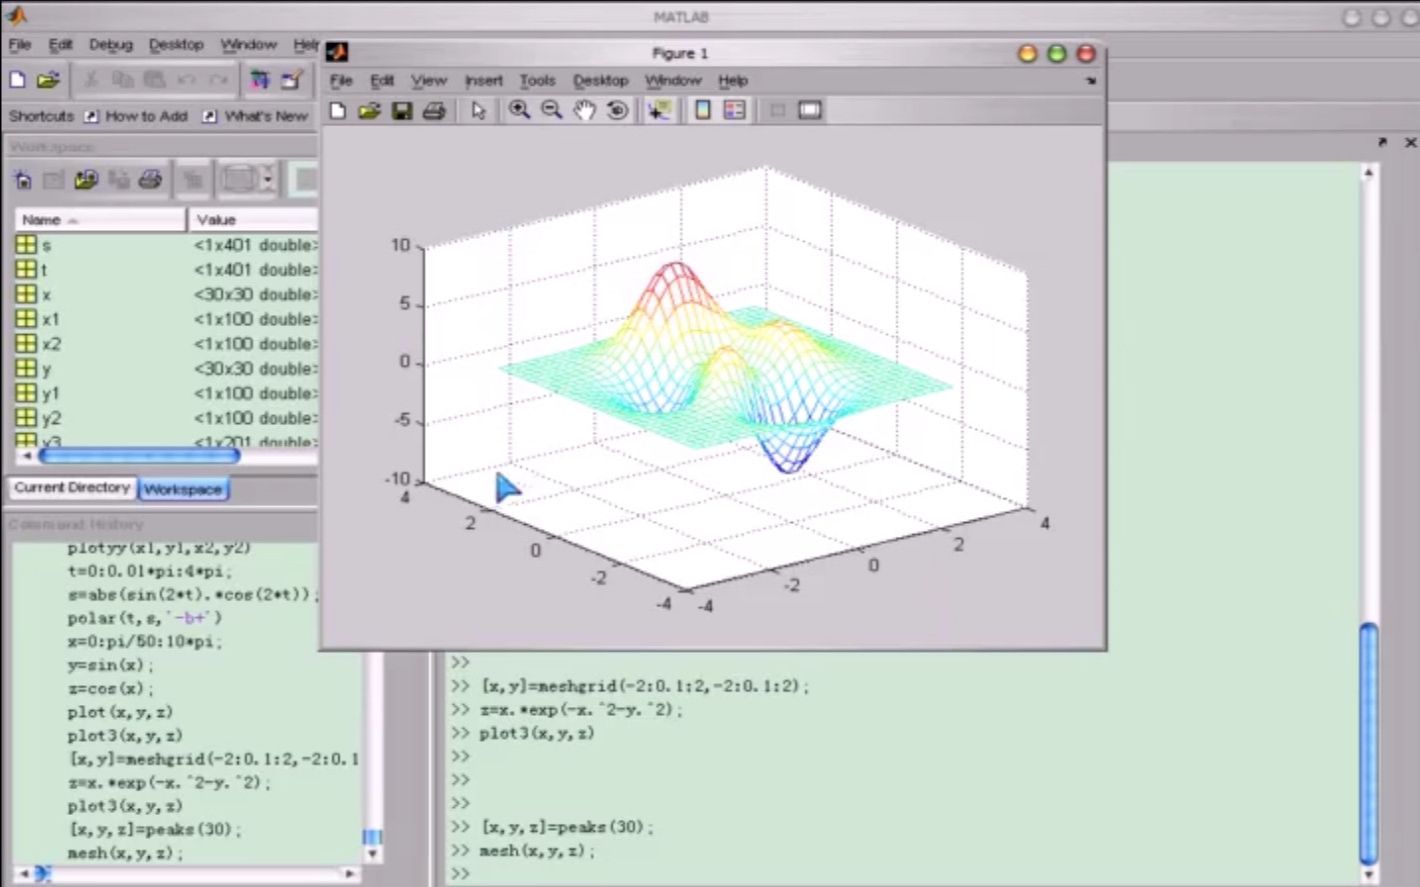Click the What's New shortcut
Screen dimensions: 1420x887
point(256,116)
